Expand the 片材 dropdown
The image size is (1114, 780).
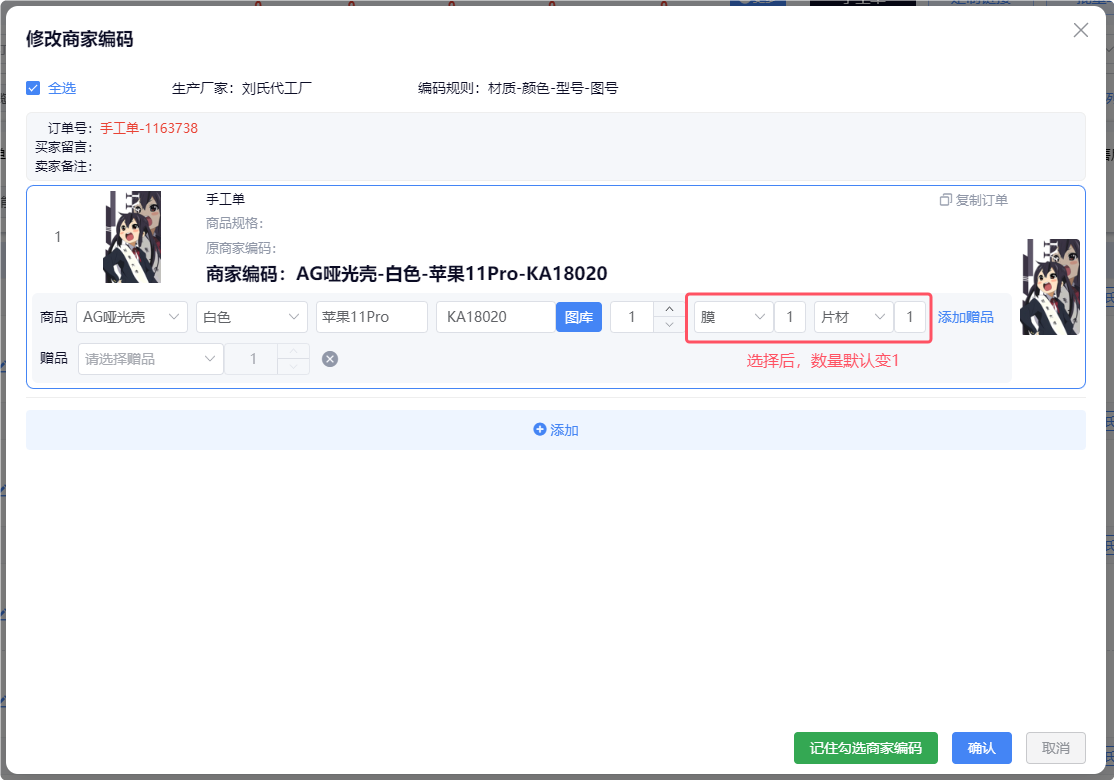pos(853,317)
